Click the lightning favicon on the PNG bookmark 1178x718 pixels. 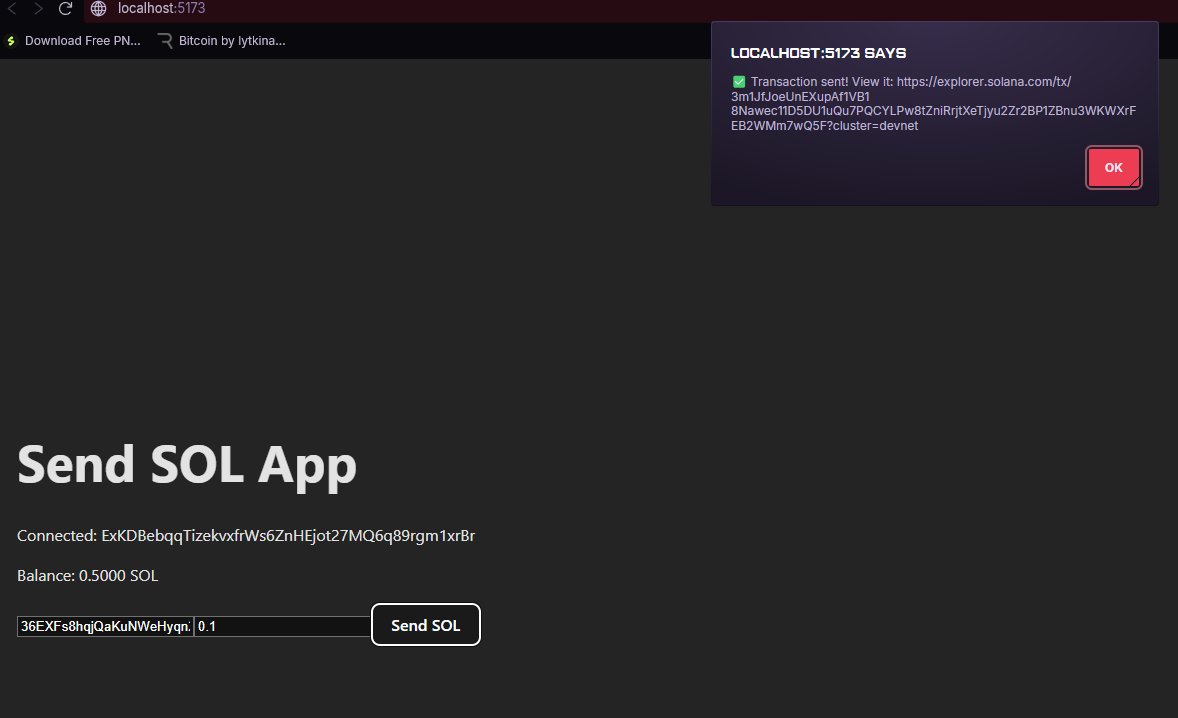pyautogui.click(x=11, y=41)
